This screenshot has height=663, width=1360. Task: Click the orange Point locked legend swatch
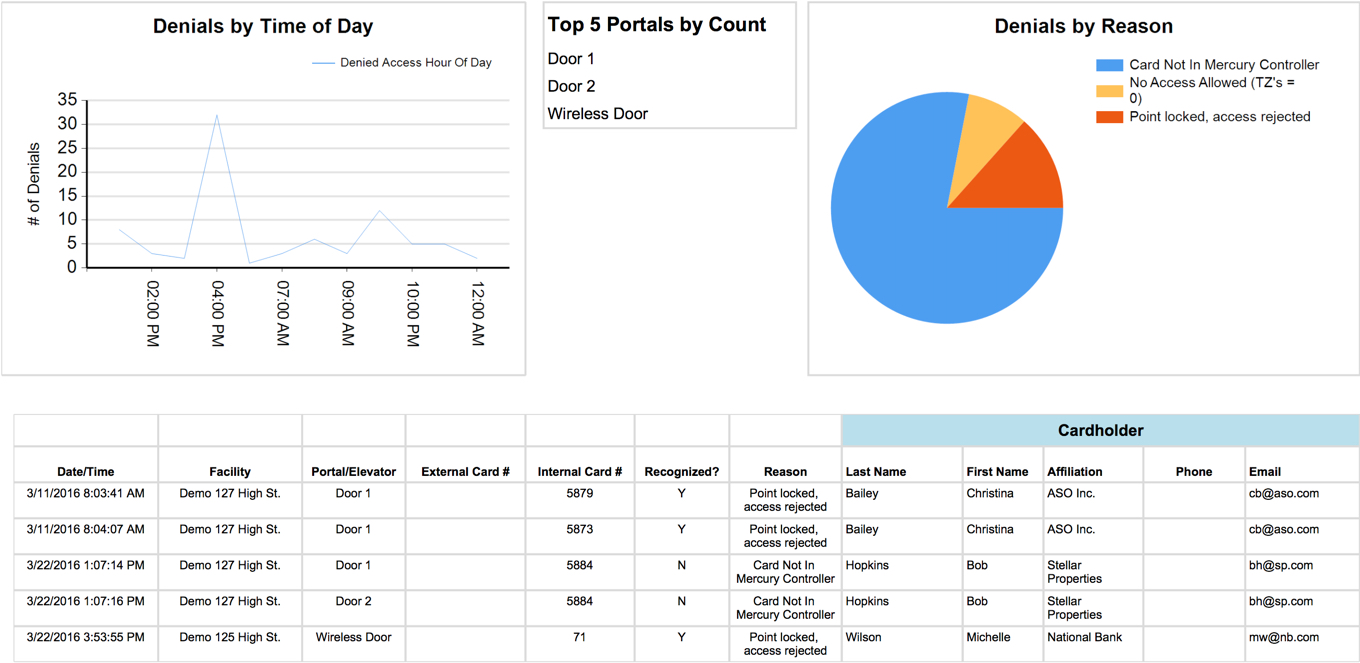[x=1109, y=117]
